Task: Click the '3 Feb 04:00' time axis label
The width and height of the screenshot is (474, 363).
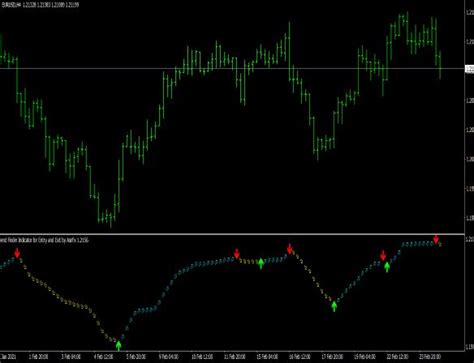Action: click(x=71, y=357)
